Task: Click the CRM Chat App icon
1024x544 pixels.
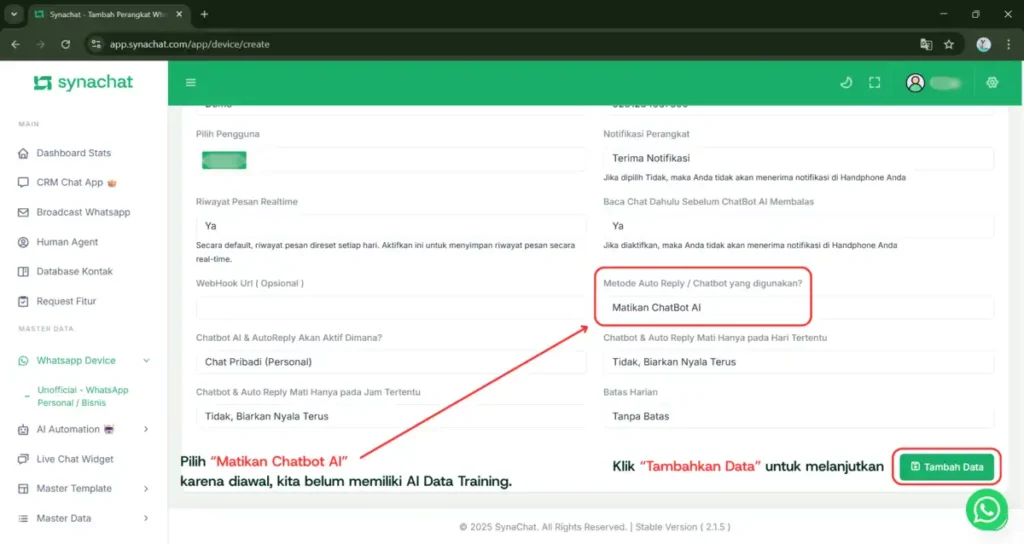Action: [24, 182]
